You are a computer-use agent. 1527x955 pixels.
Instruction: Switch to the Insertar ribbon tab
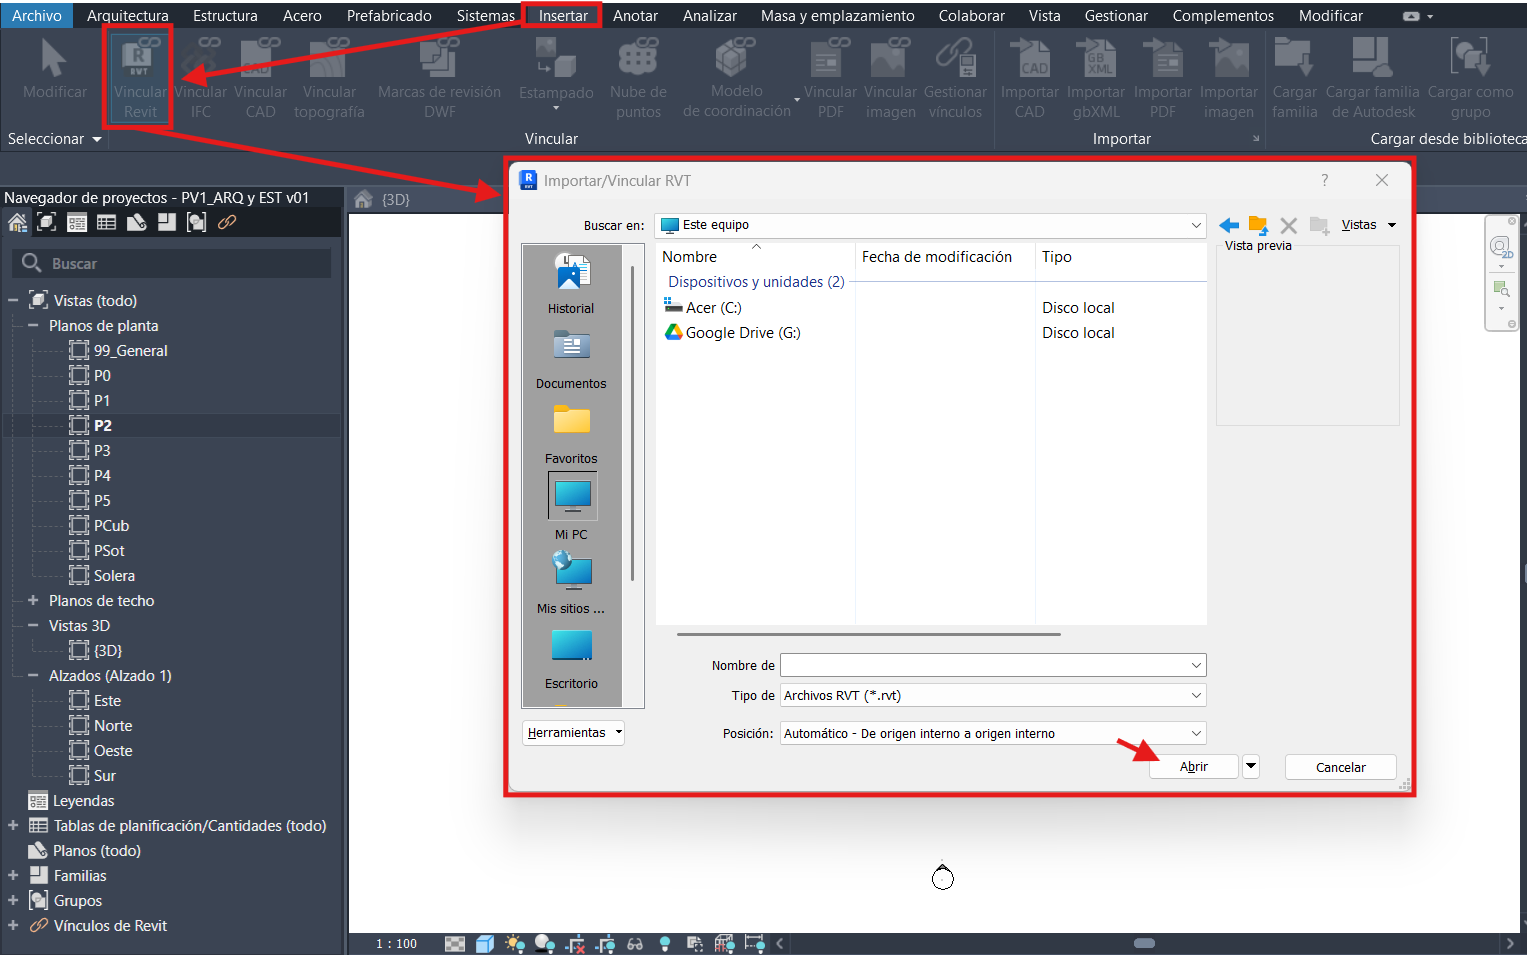[563, 16]
